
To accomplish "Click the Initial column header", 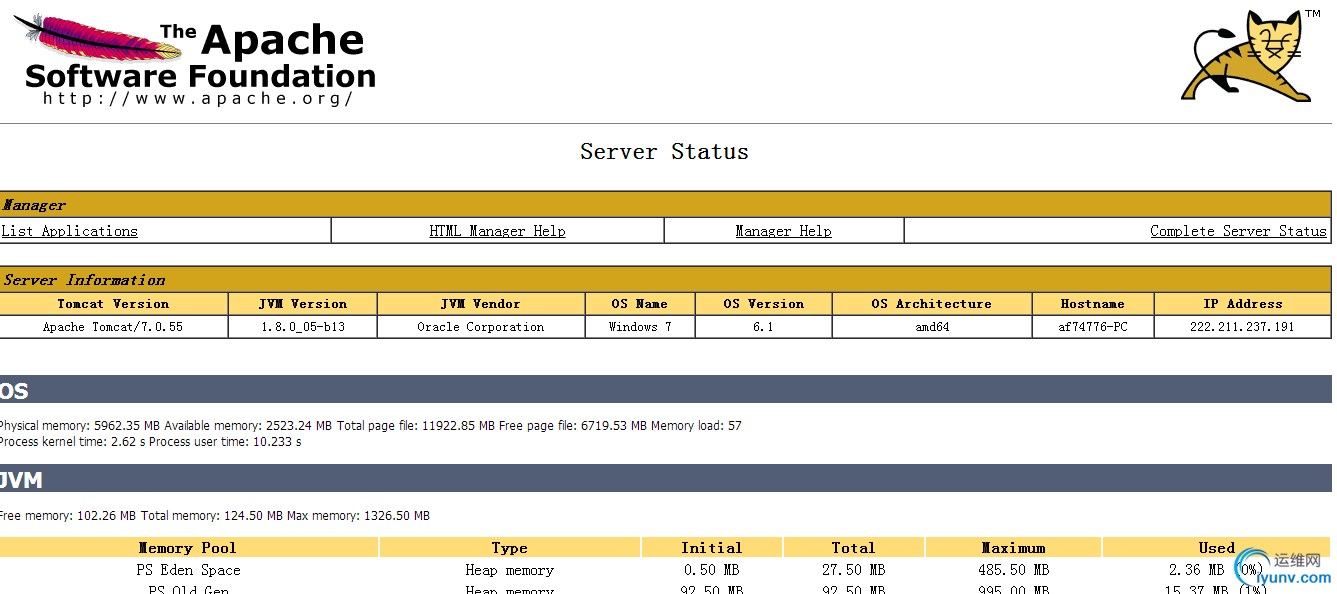I will [x=711, y=548].
